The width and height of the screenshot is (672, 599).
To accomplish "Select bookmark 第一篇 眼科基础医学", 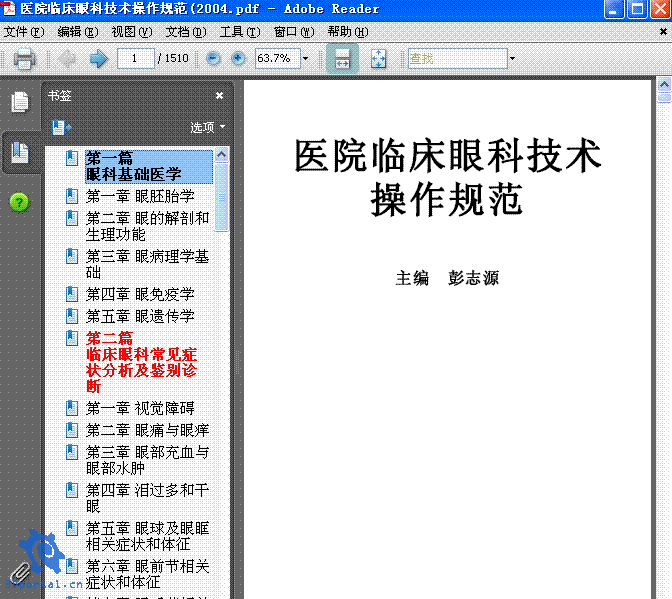I will (149, 166).
